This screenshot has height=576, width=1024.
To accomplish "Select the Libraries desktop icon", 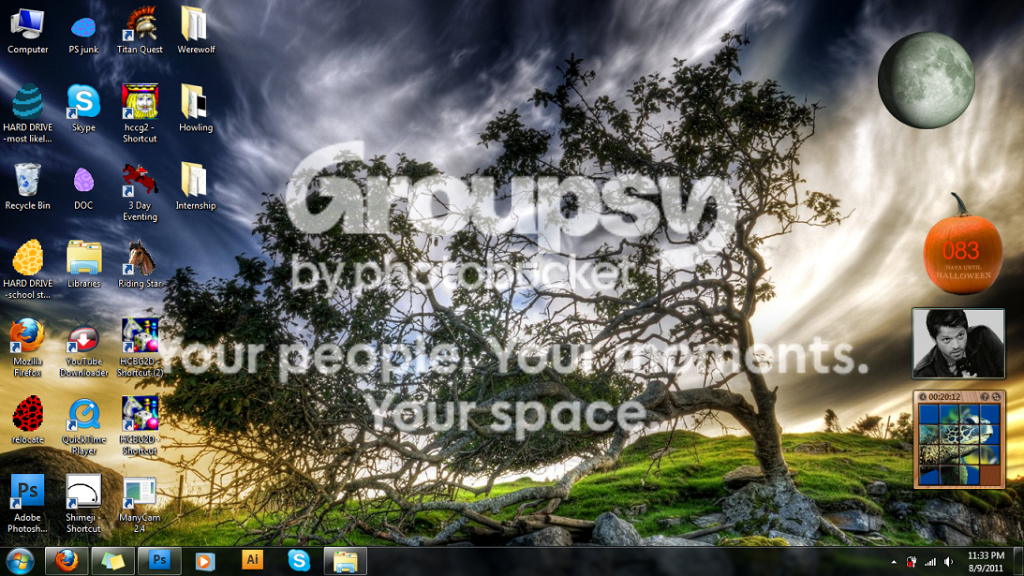I will (x=84, y=264).
